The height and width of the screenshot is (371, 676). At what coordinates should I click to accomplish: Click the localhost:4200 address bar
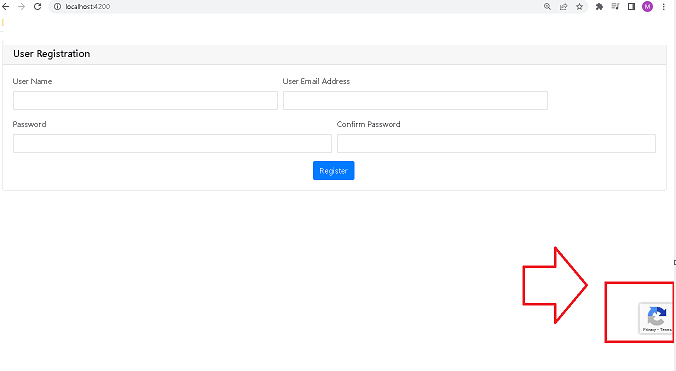coord(302,6)
